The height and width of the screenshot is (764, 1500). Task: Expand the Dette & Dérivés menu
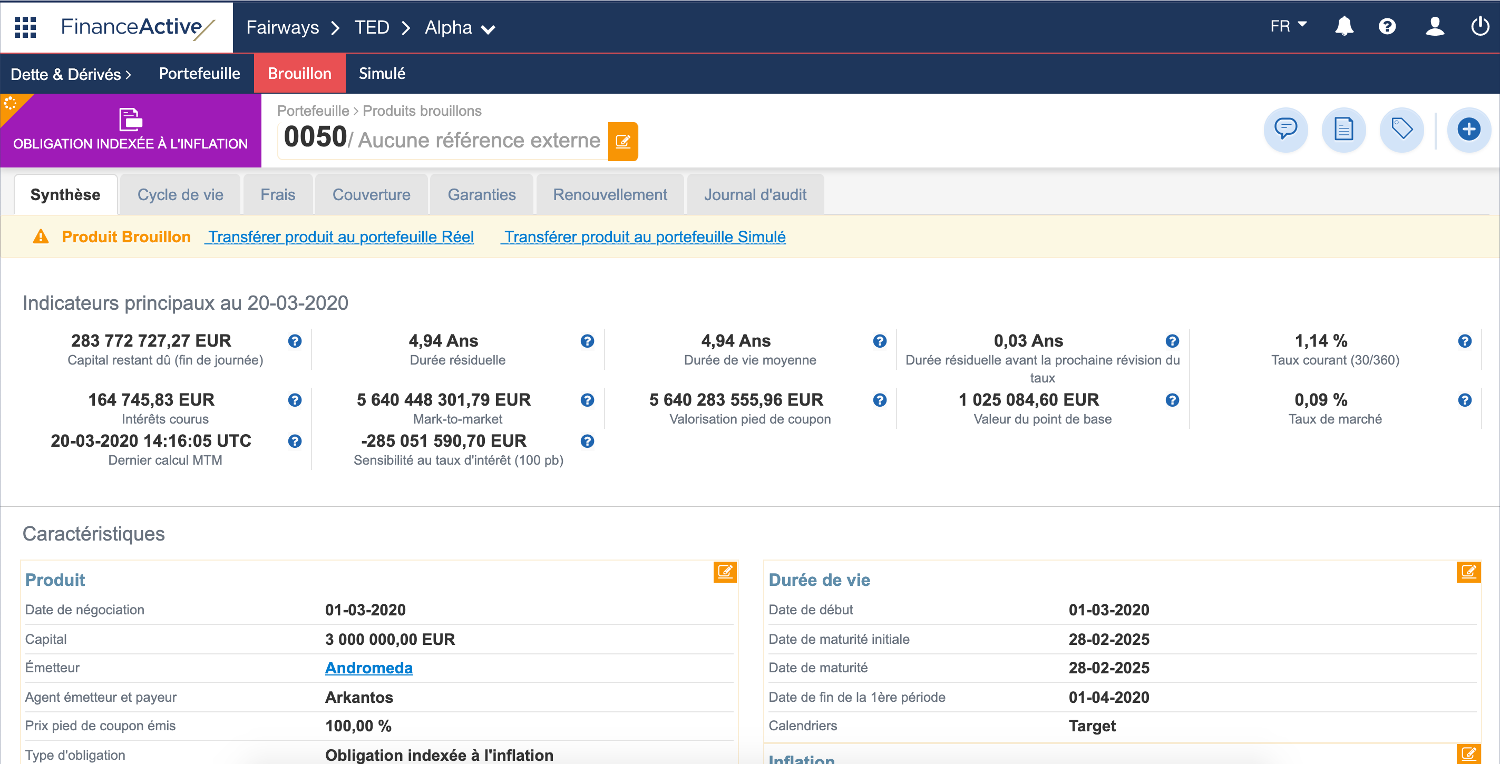coord(71,74)
